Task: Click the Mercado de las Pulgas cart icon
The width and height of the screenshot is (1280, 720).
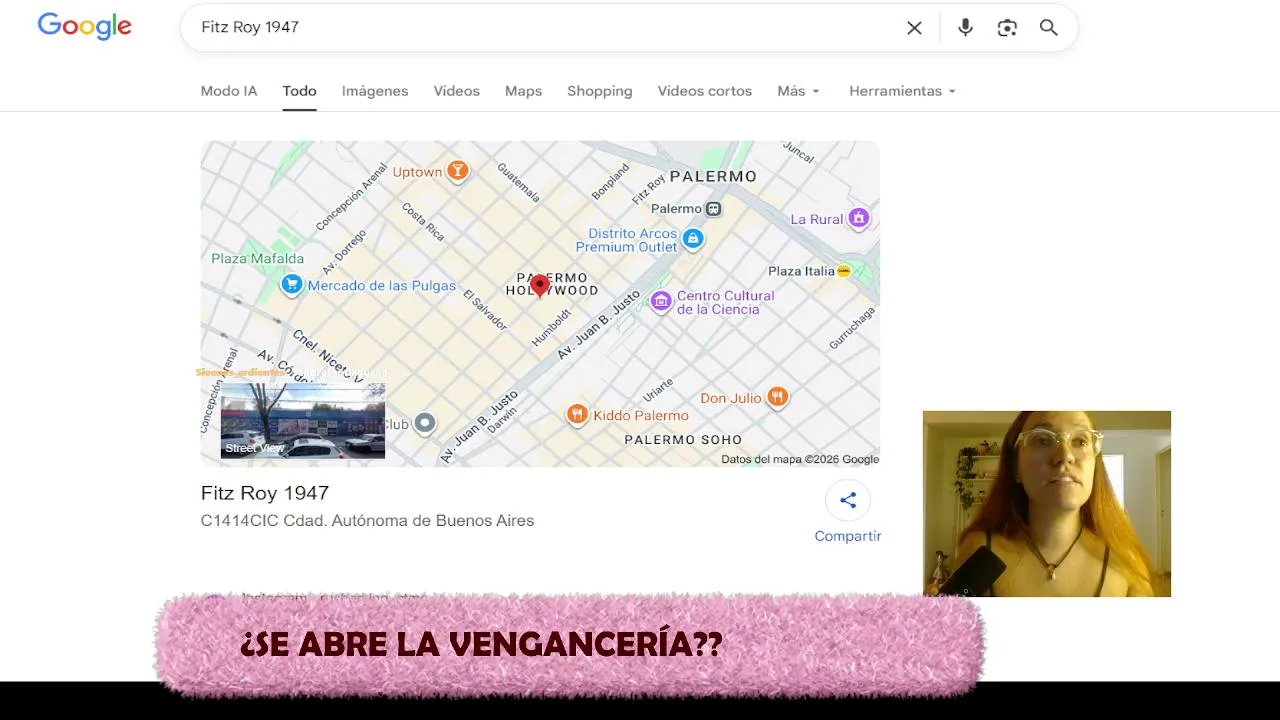Action: coord(291,285)
